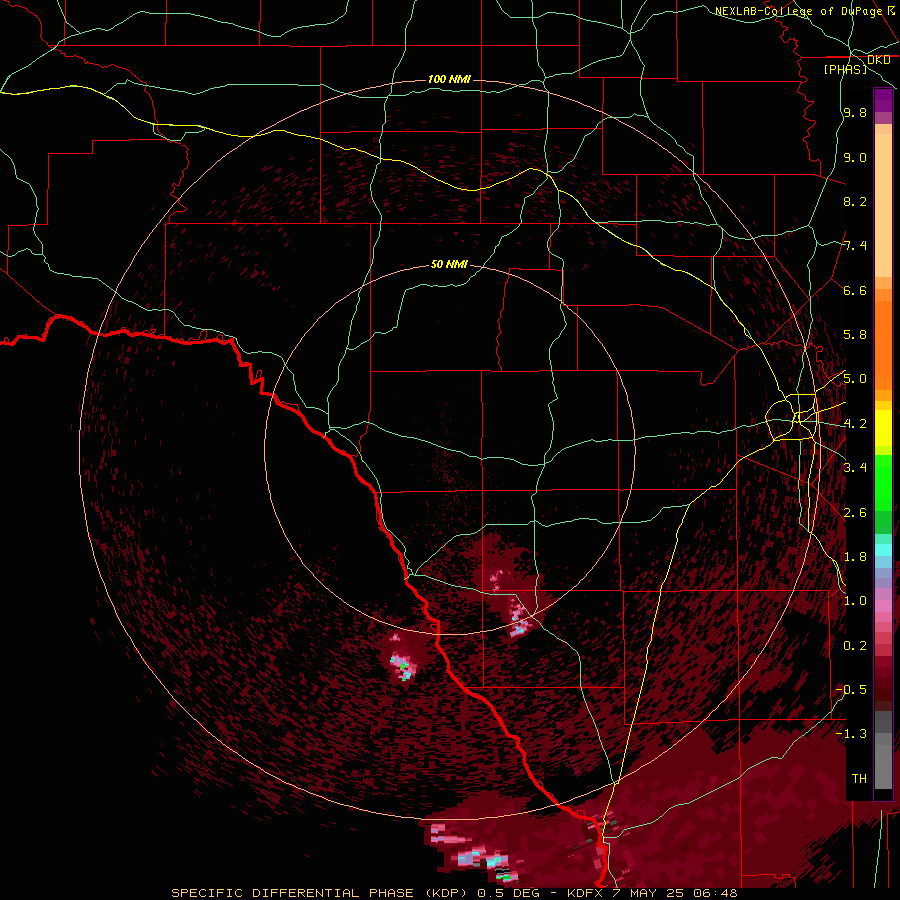Click the 7.4 value on the color scale
The width and height of the screenshot is (900, 900).
[x=855, y=246]
